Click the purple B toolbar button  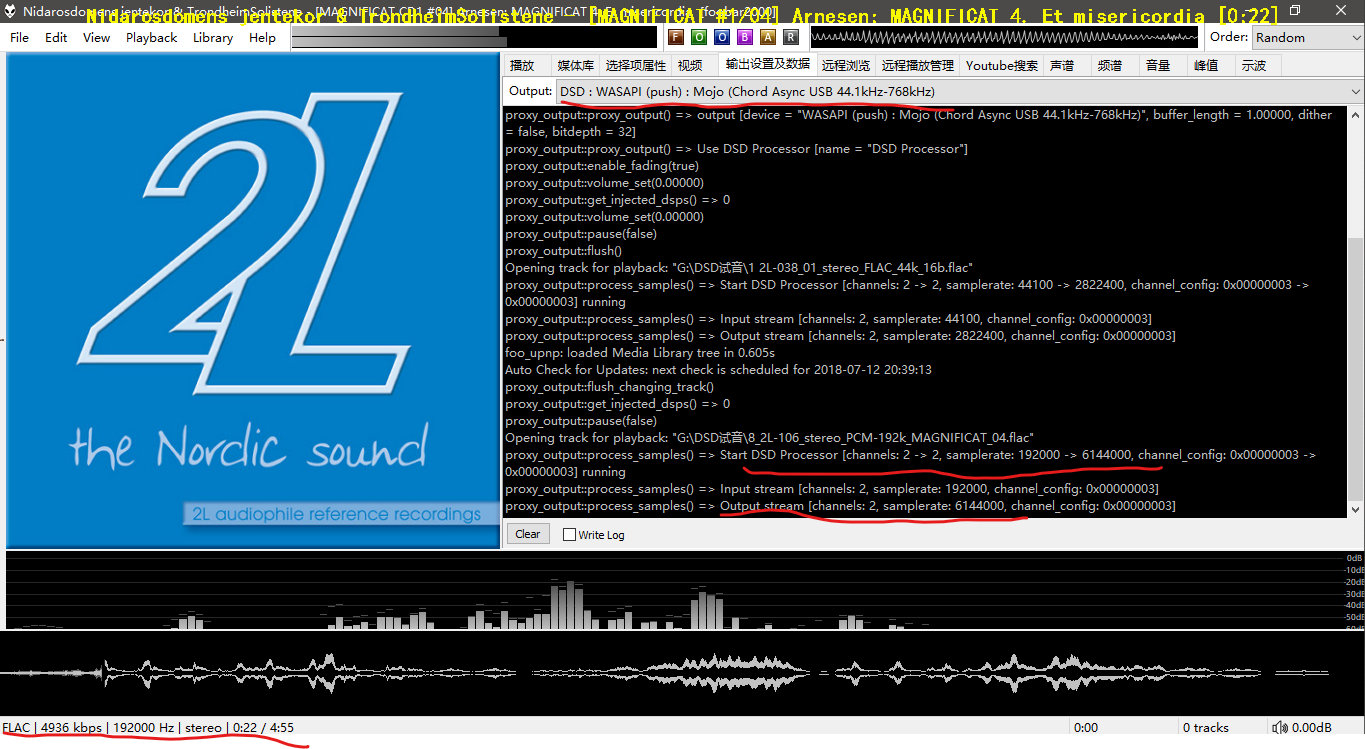tap(744, 37)
